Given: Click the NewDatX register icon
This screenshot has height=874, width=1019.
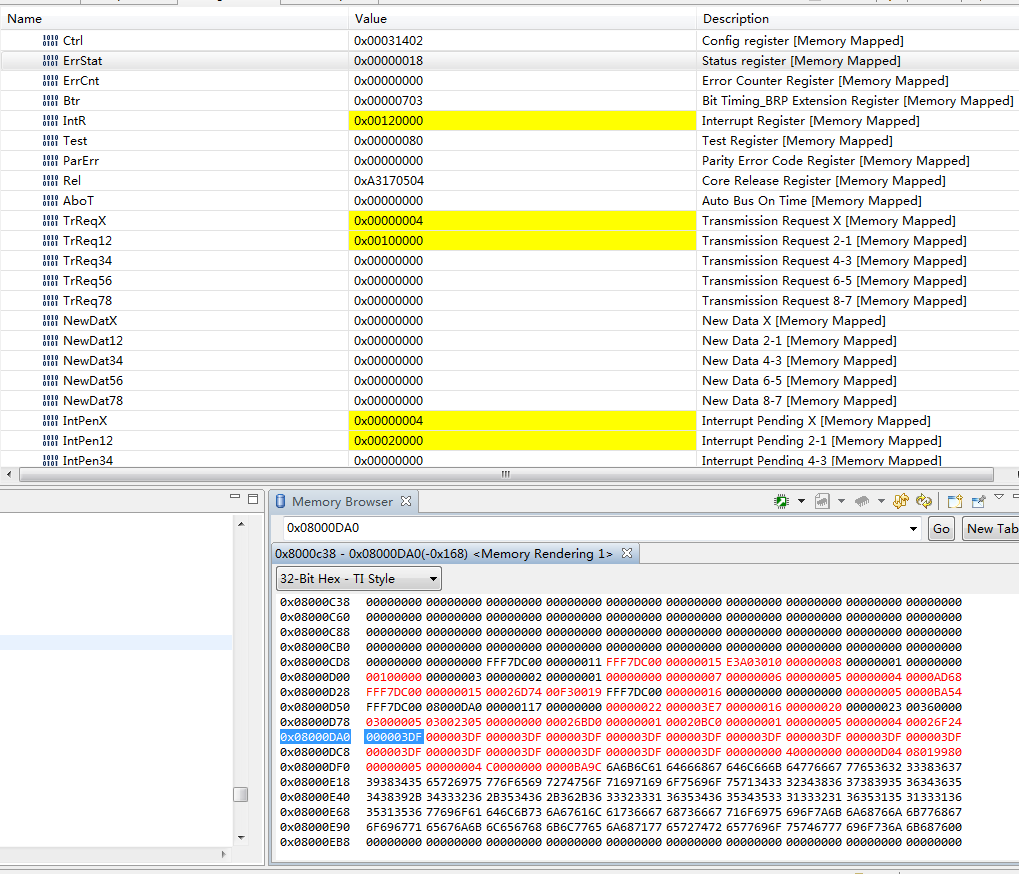Looking at the screenshot, I should pyautogui.click(x=51, y=321).
